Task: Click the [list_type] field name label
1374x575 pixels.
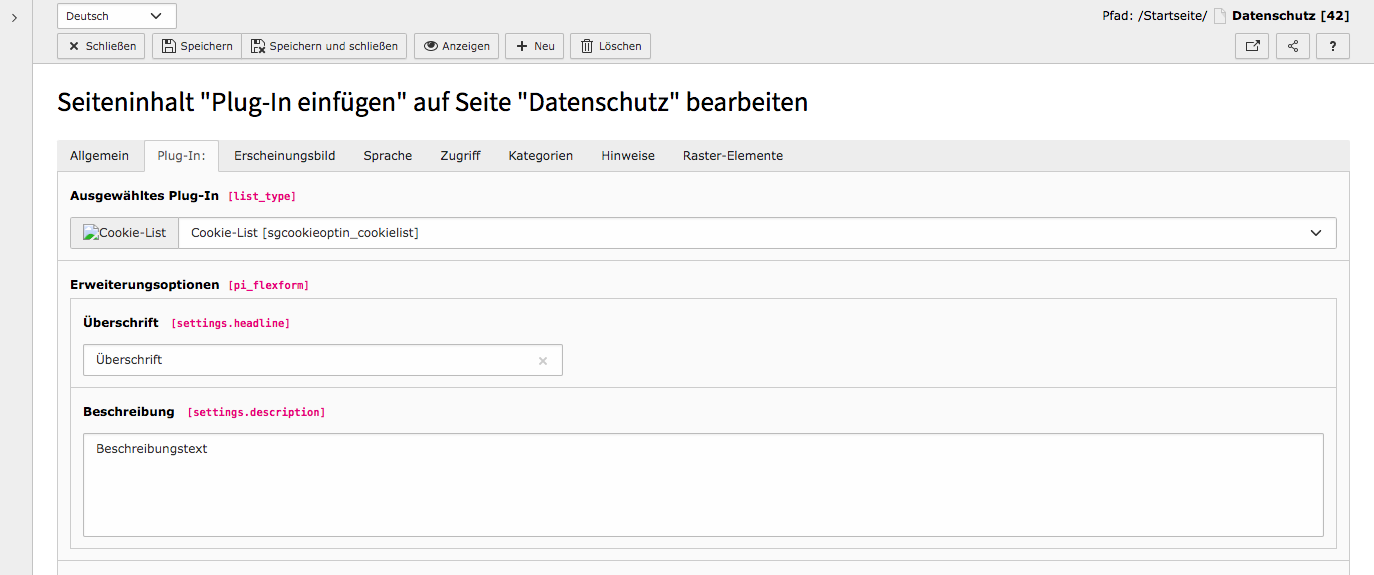Action: 262,197
